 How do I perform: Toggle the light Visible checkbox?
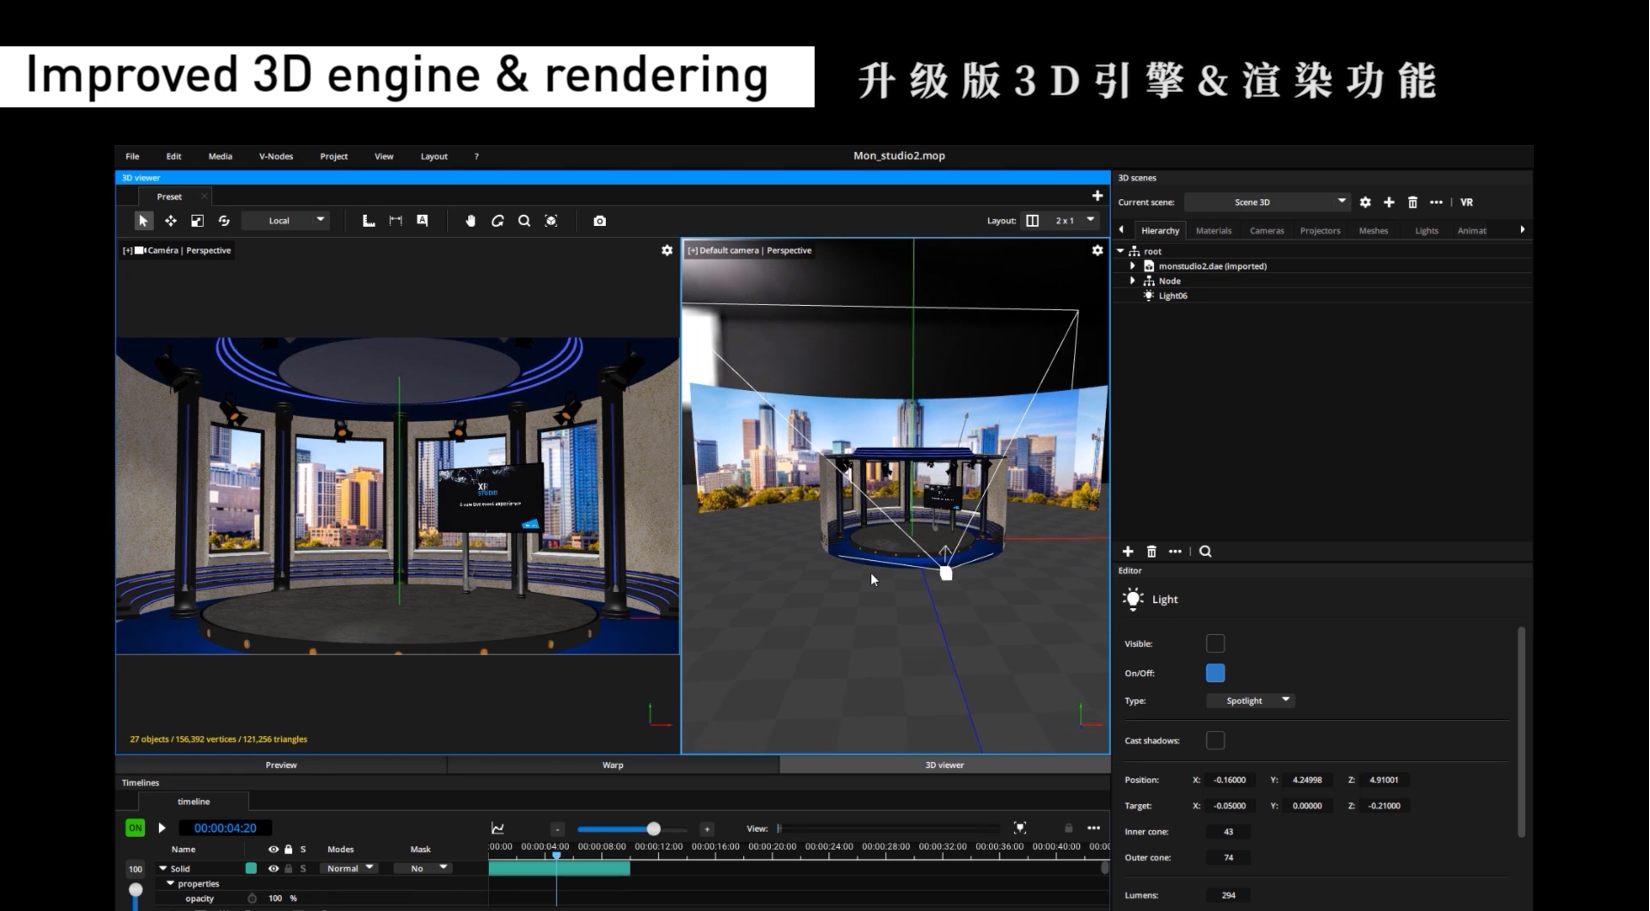[x=1215, y=644]
